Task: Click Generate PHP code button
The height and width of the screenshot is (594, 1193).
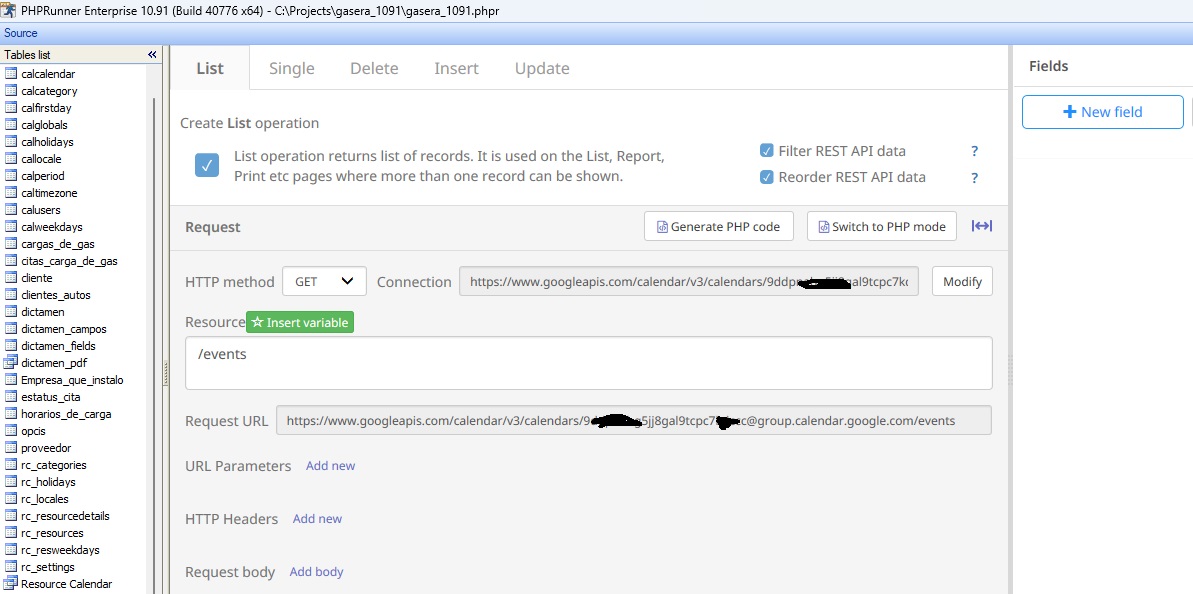Action: [718, 227]
